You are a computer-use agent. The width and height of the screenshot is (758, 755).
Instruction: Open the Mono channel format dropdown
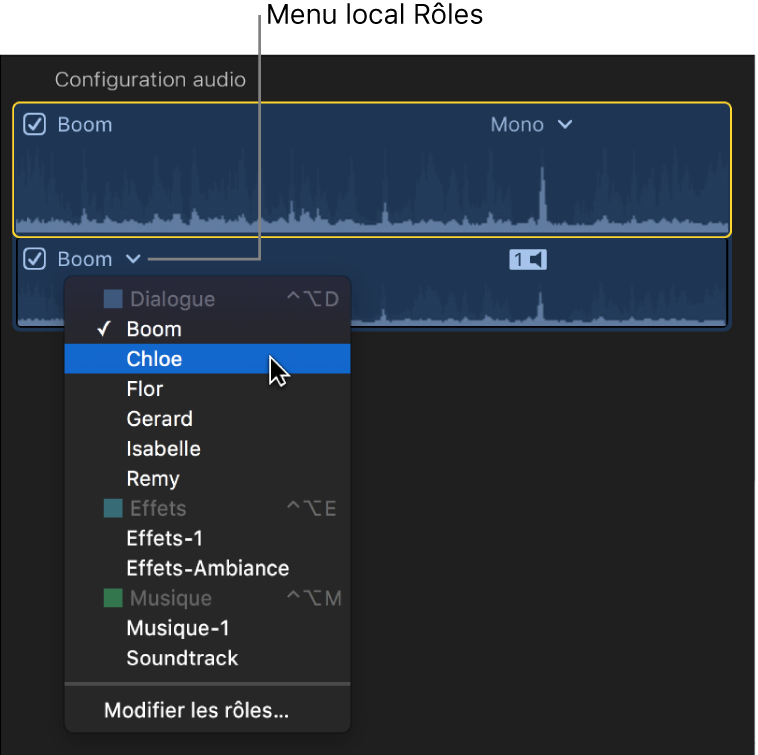tap(531, 125)
